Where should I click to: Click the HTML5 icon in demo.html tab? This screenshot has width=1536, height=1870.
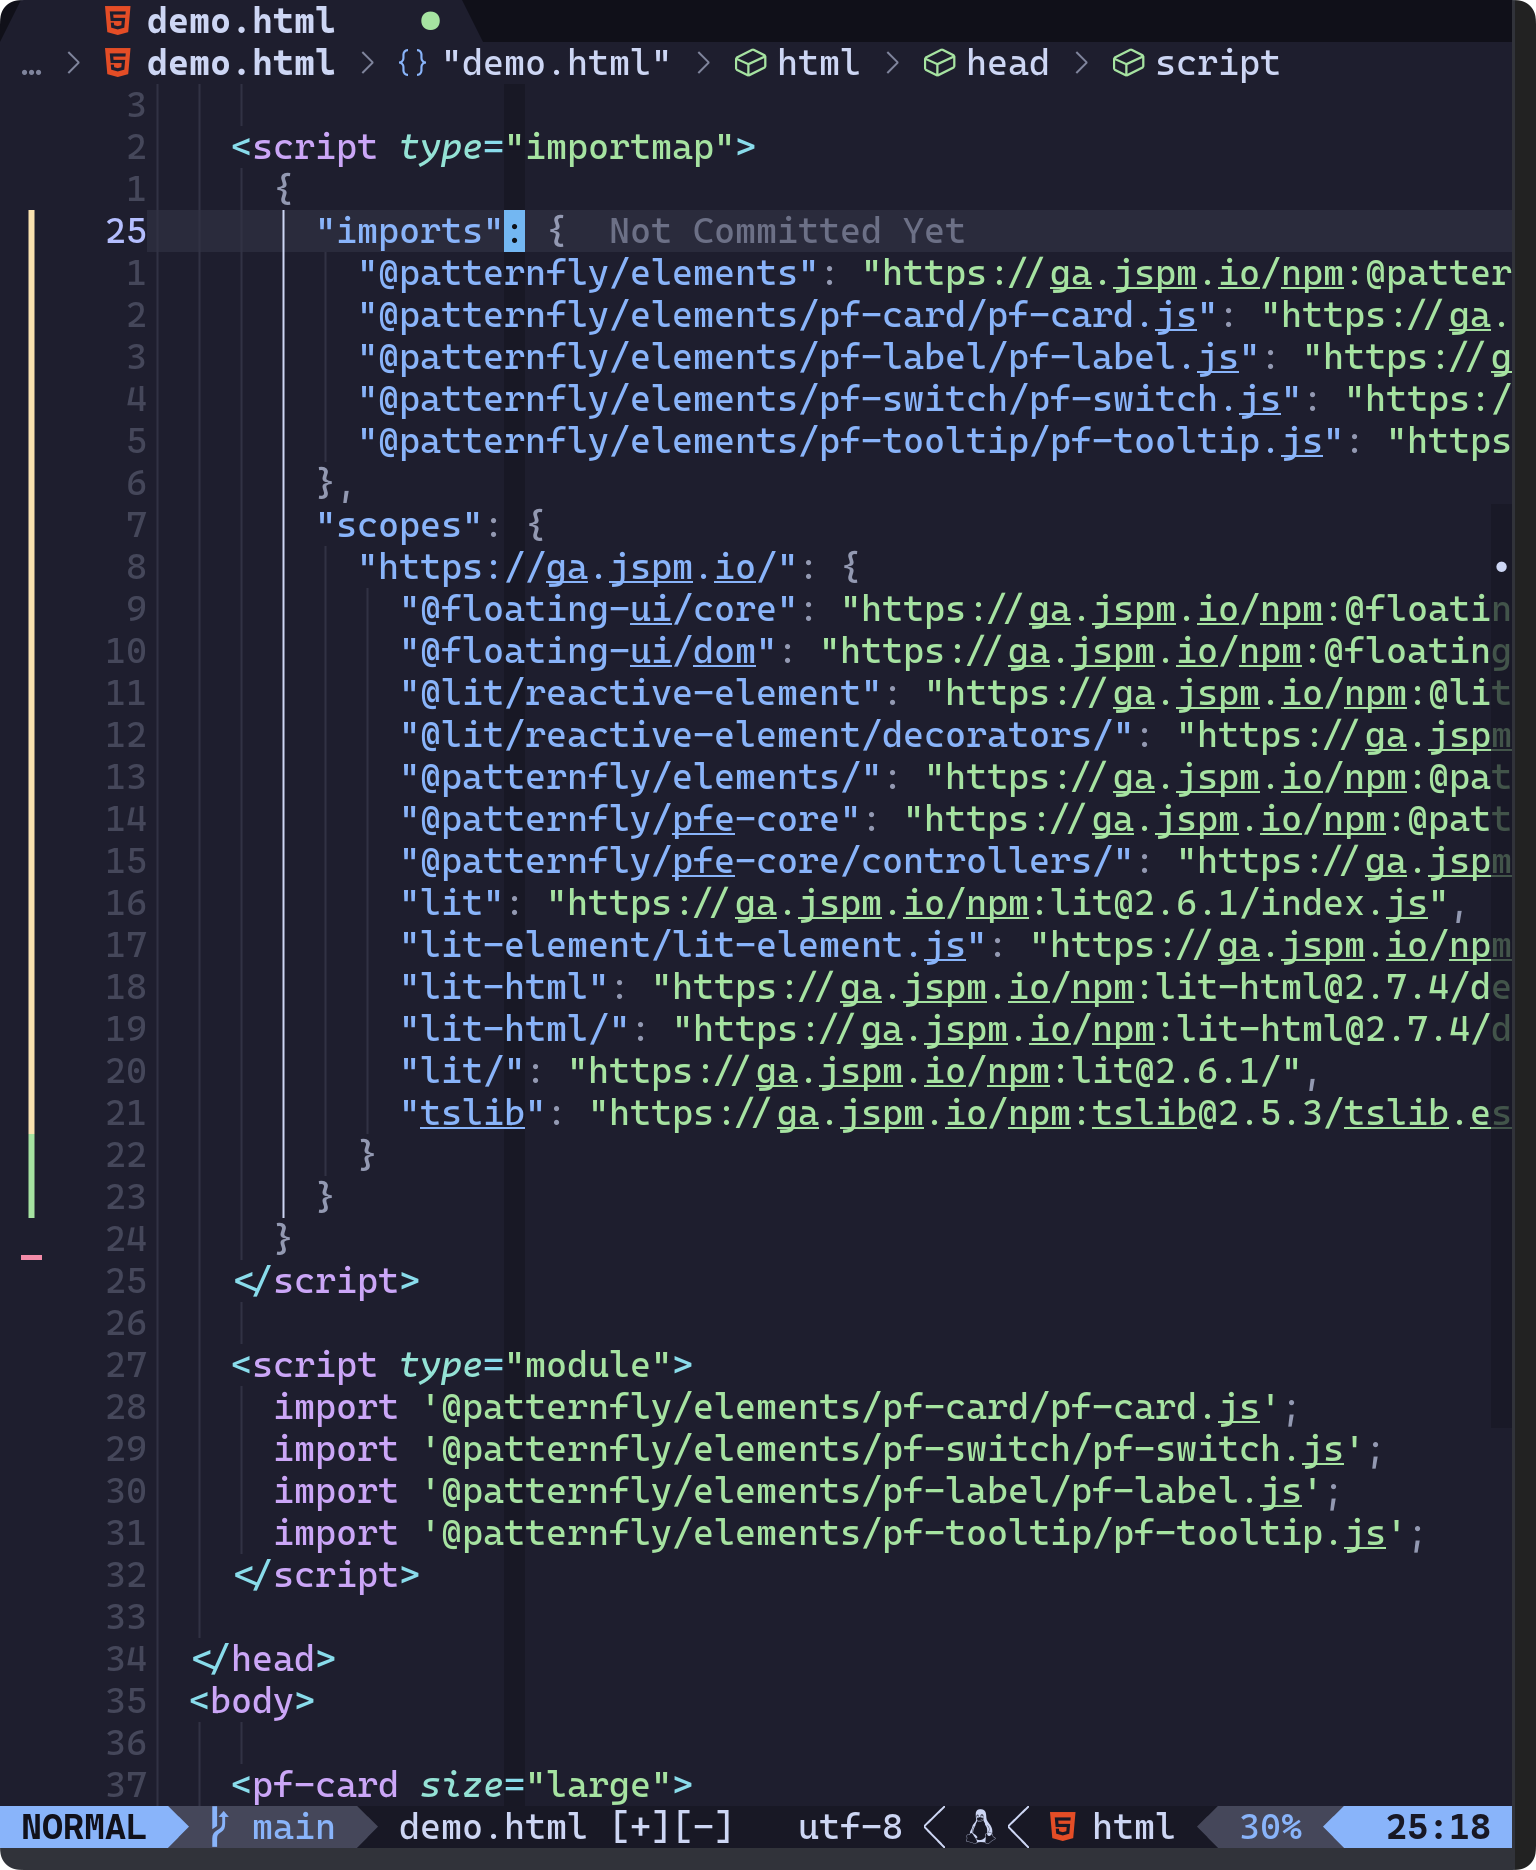coord(118,20)
